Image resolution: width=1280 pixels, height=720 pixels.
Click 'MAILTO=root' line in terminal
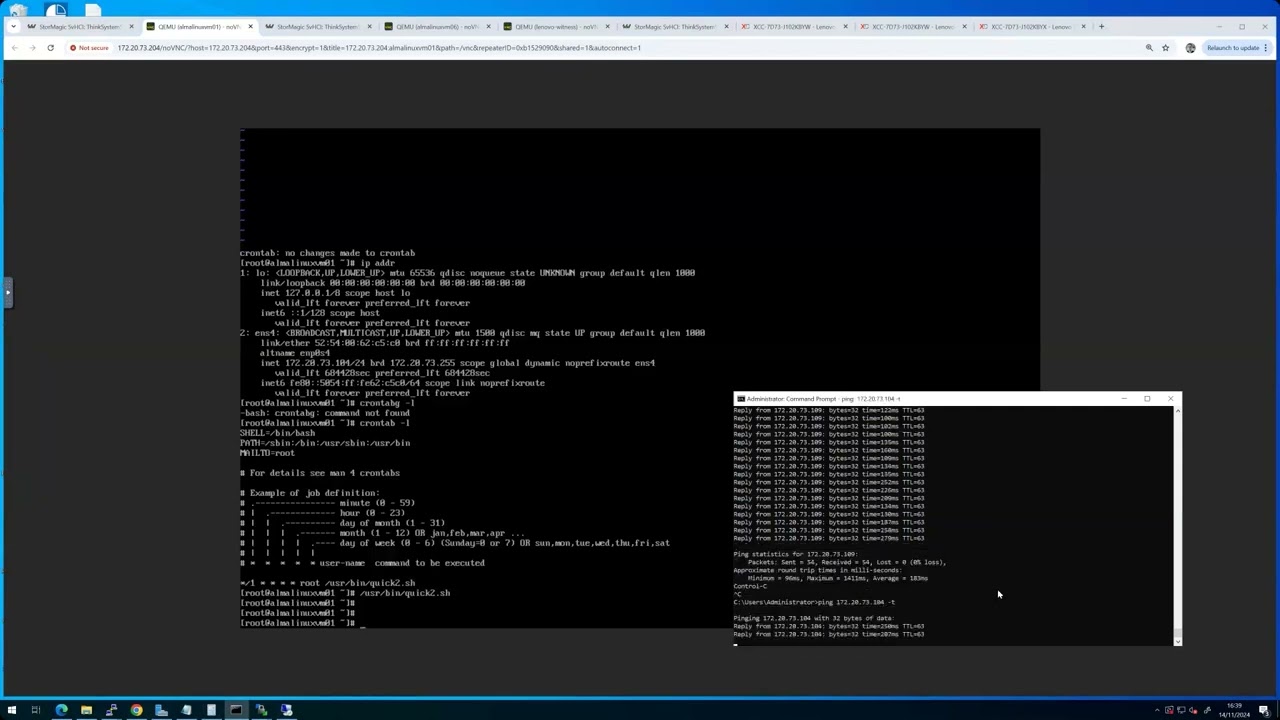(x=267, y=453)
